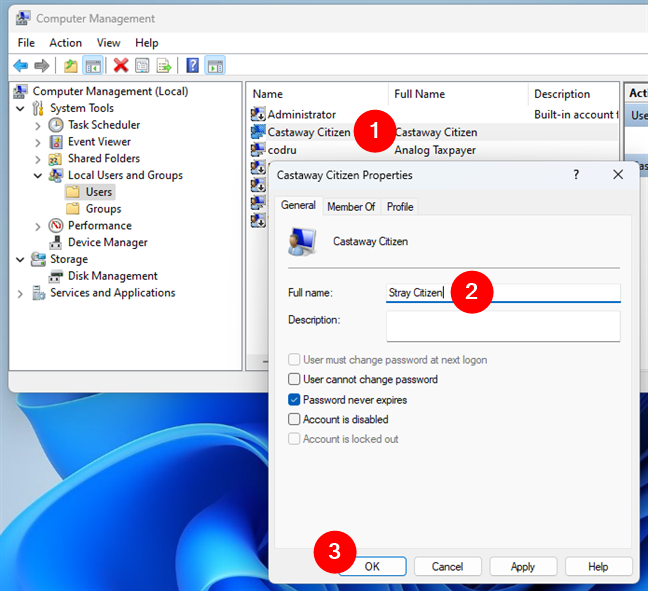Screen dimensions: 648x591
Task: Expand Services and Applications node
Action: 20,294
